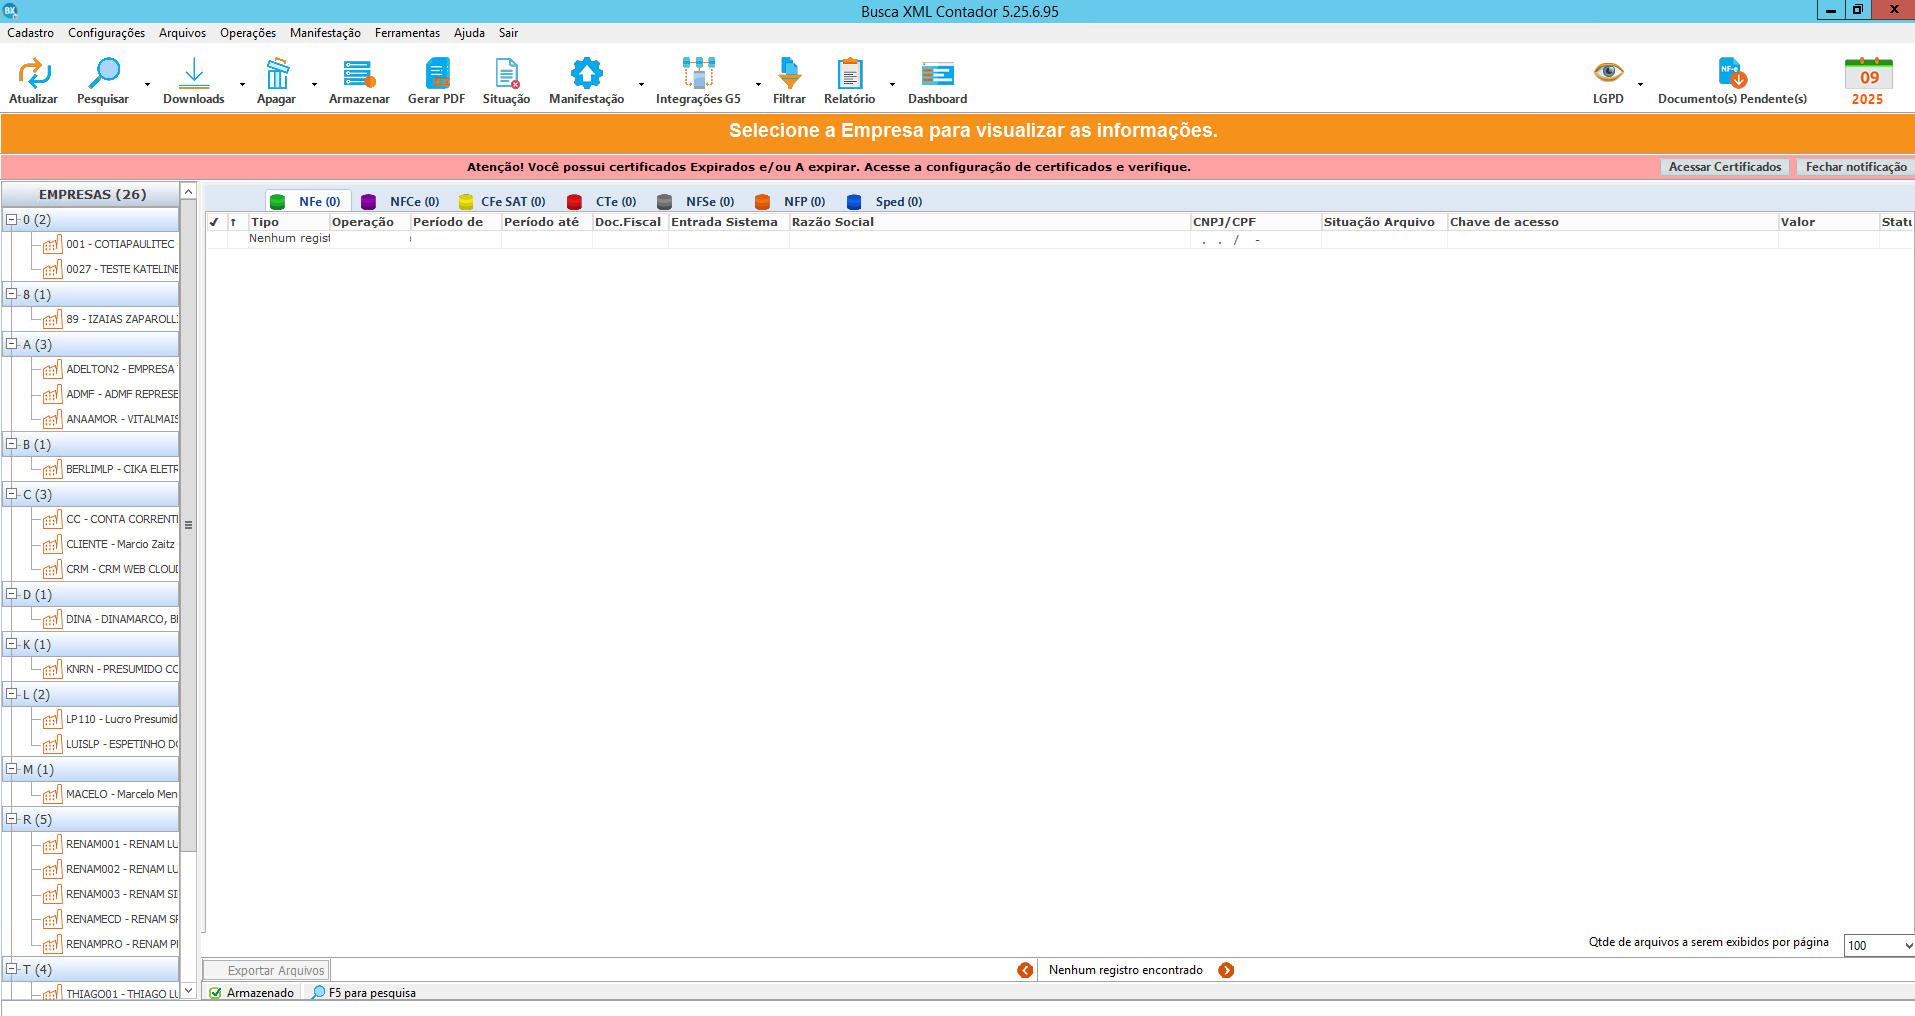Image resolution: width=1915 pixels, height=1016 pixels.
Task: Click Acessar Certificados button
Action: point(1725,167)
